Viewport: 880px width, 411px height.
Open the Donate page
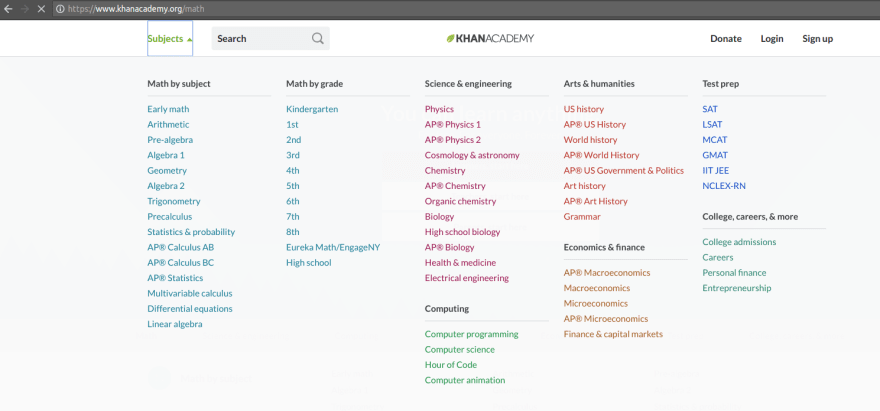click(x=726, y=39)
